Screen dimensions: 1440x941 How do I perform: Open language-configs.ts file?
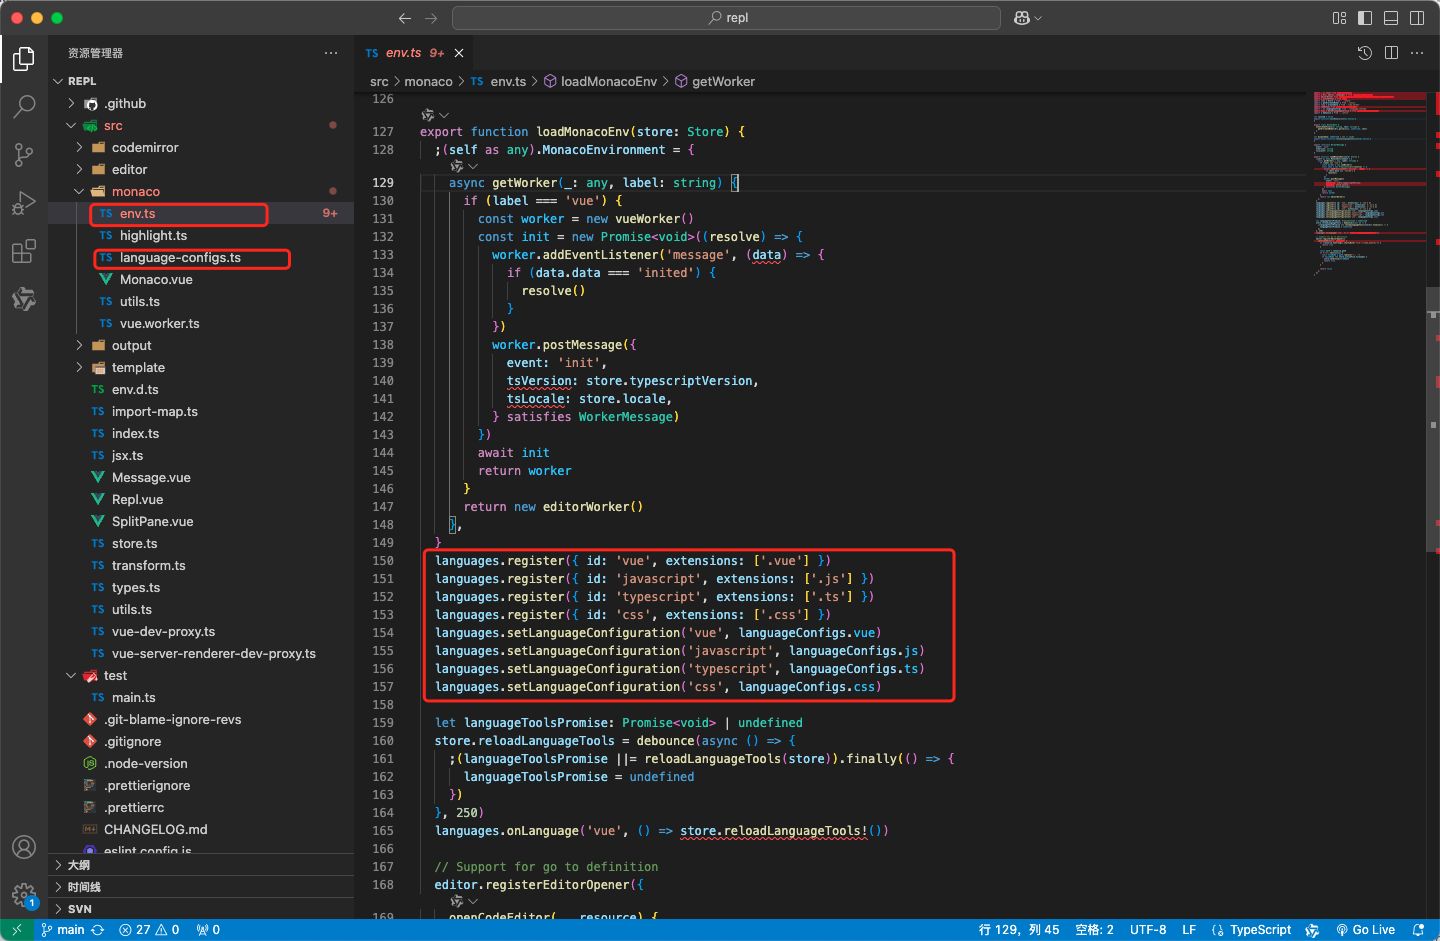[x=201, y=257]
